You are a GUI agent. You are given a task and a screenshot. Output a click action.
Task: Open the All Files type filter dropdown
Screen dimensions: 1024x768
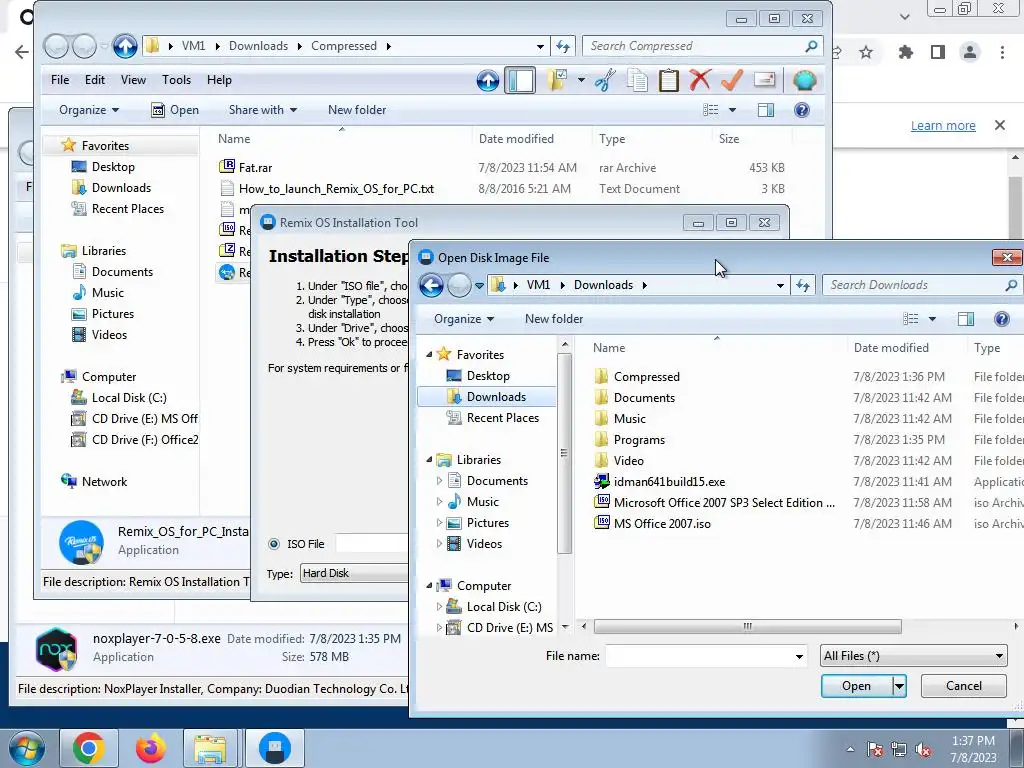pyautogui.click(x=914, y=656)
